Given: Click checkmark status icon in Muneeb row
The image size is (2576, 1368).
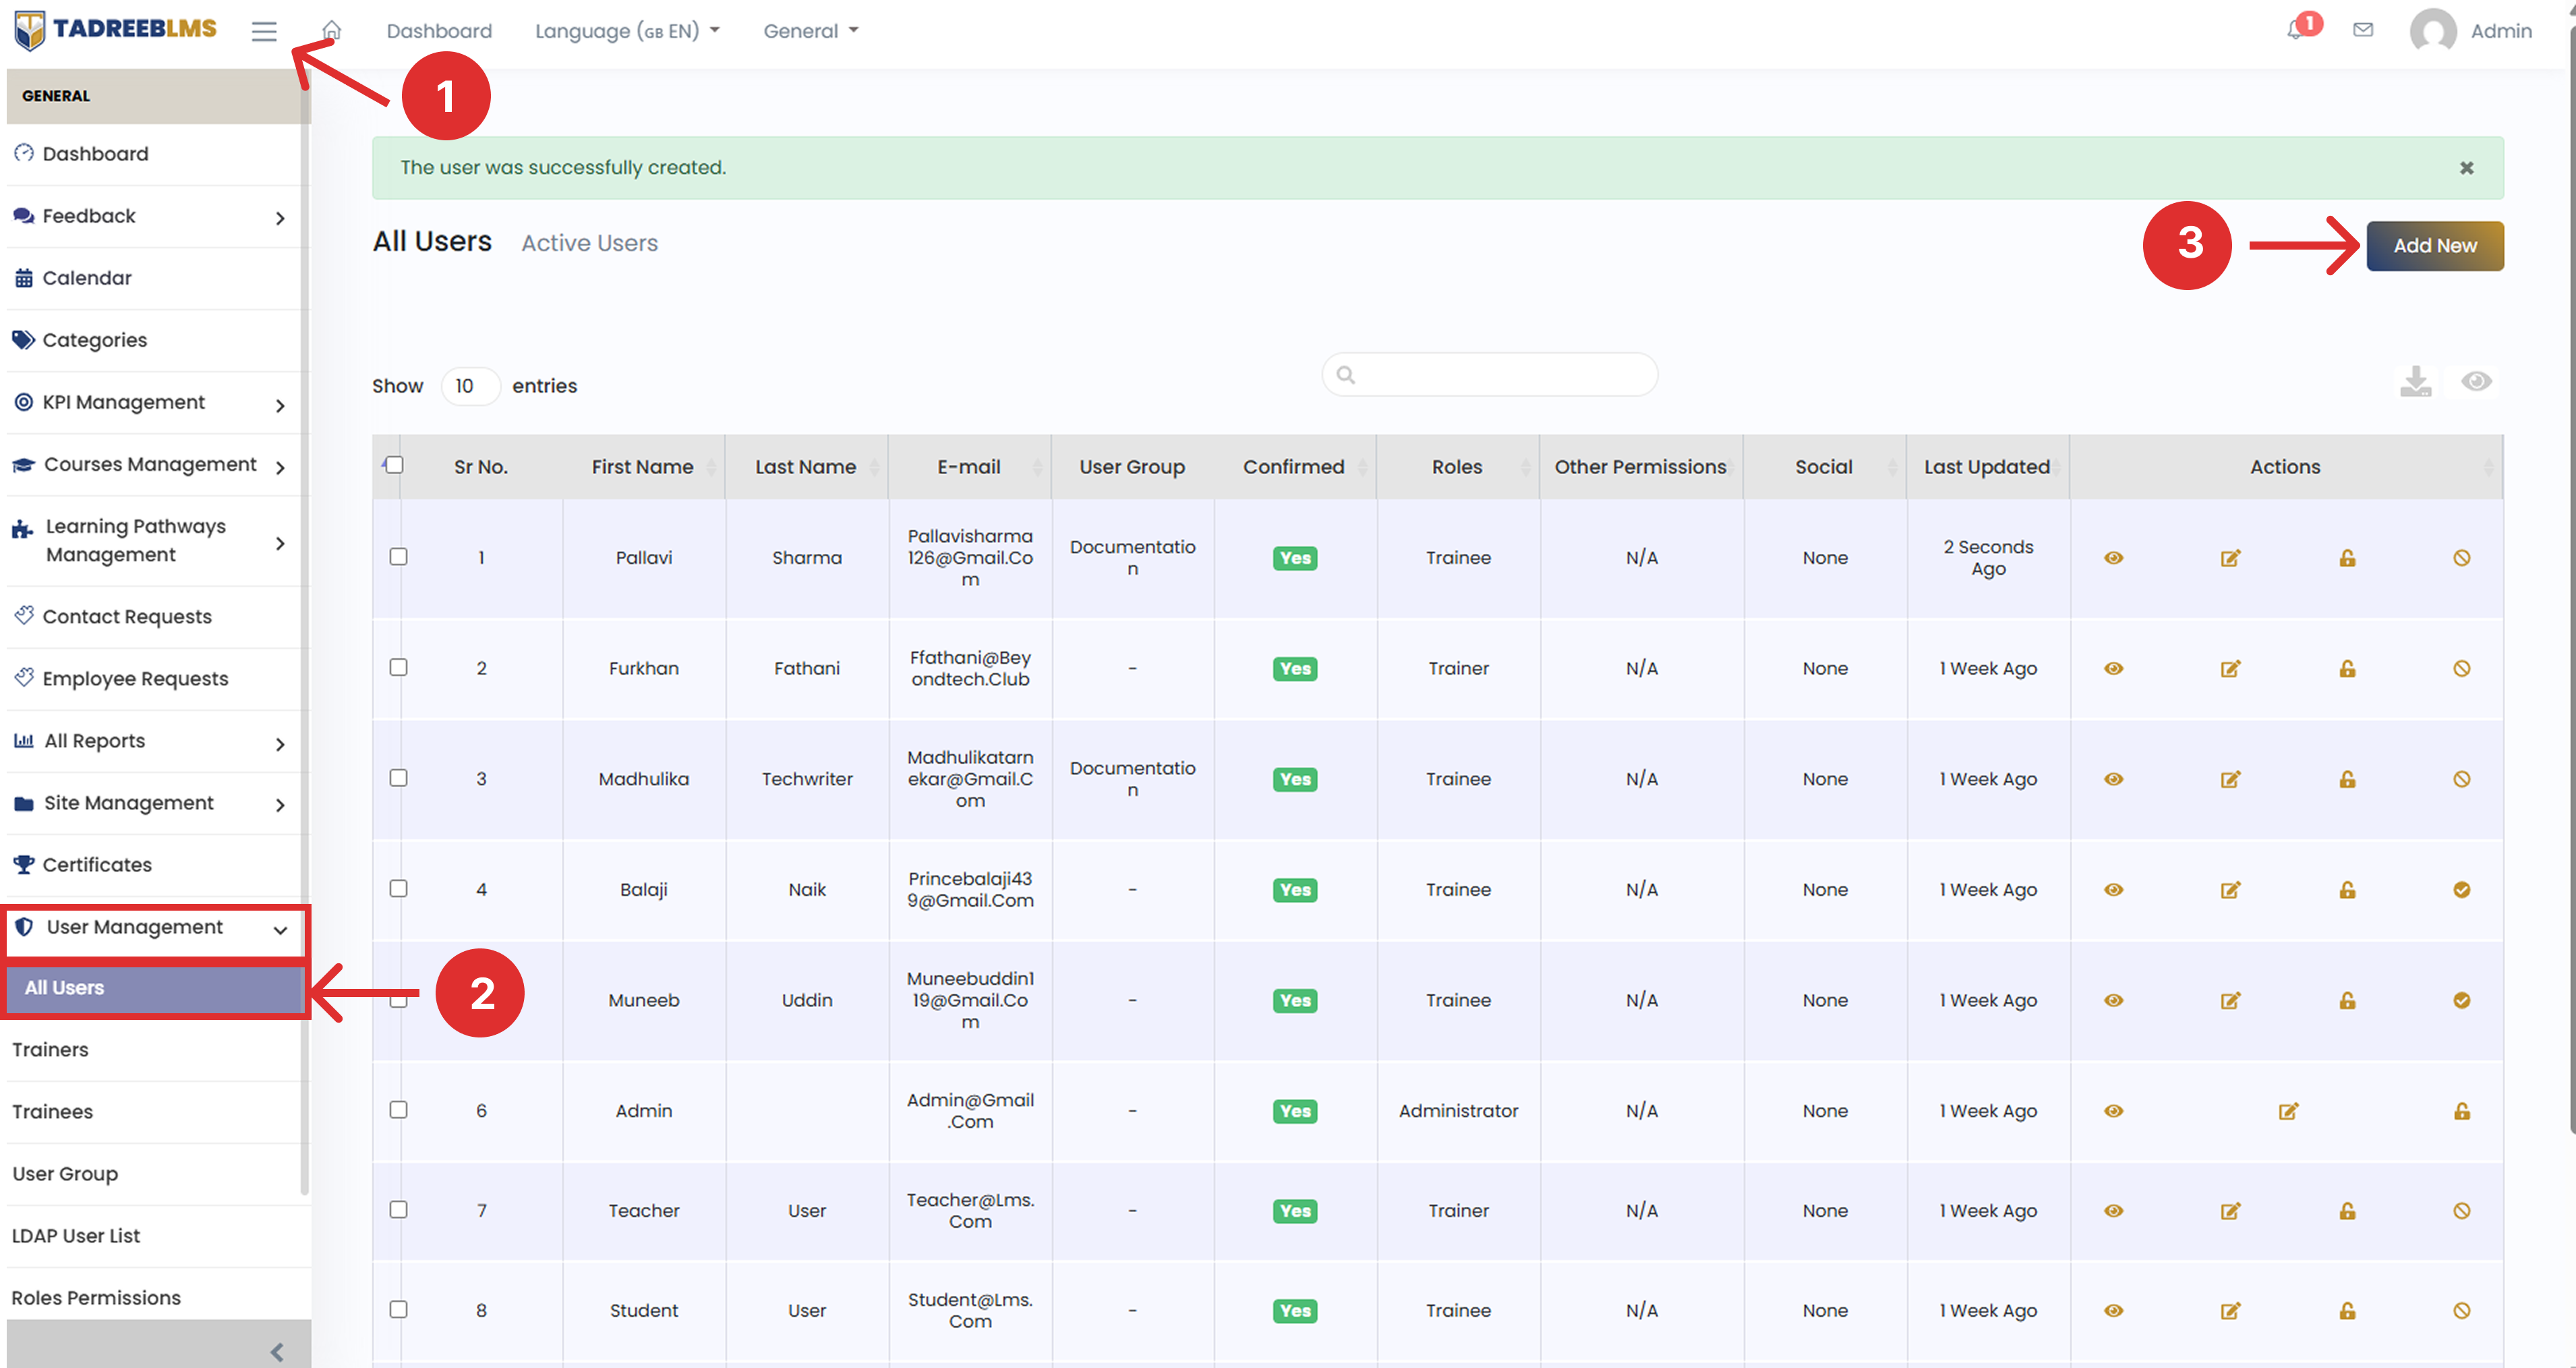Looking at the screenshot, I should tap(2462, 1001).
